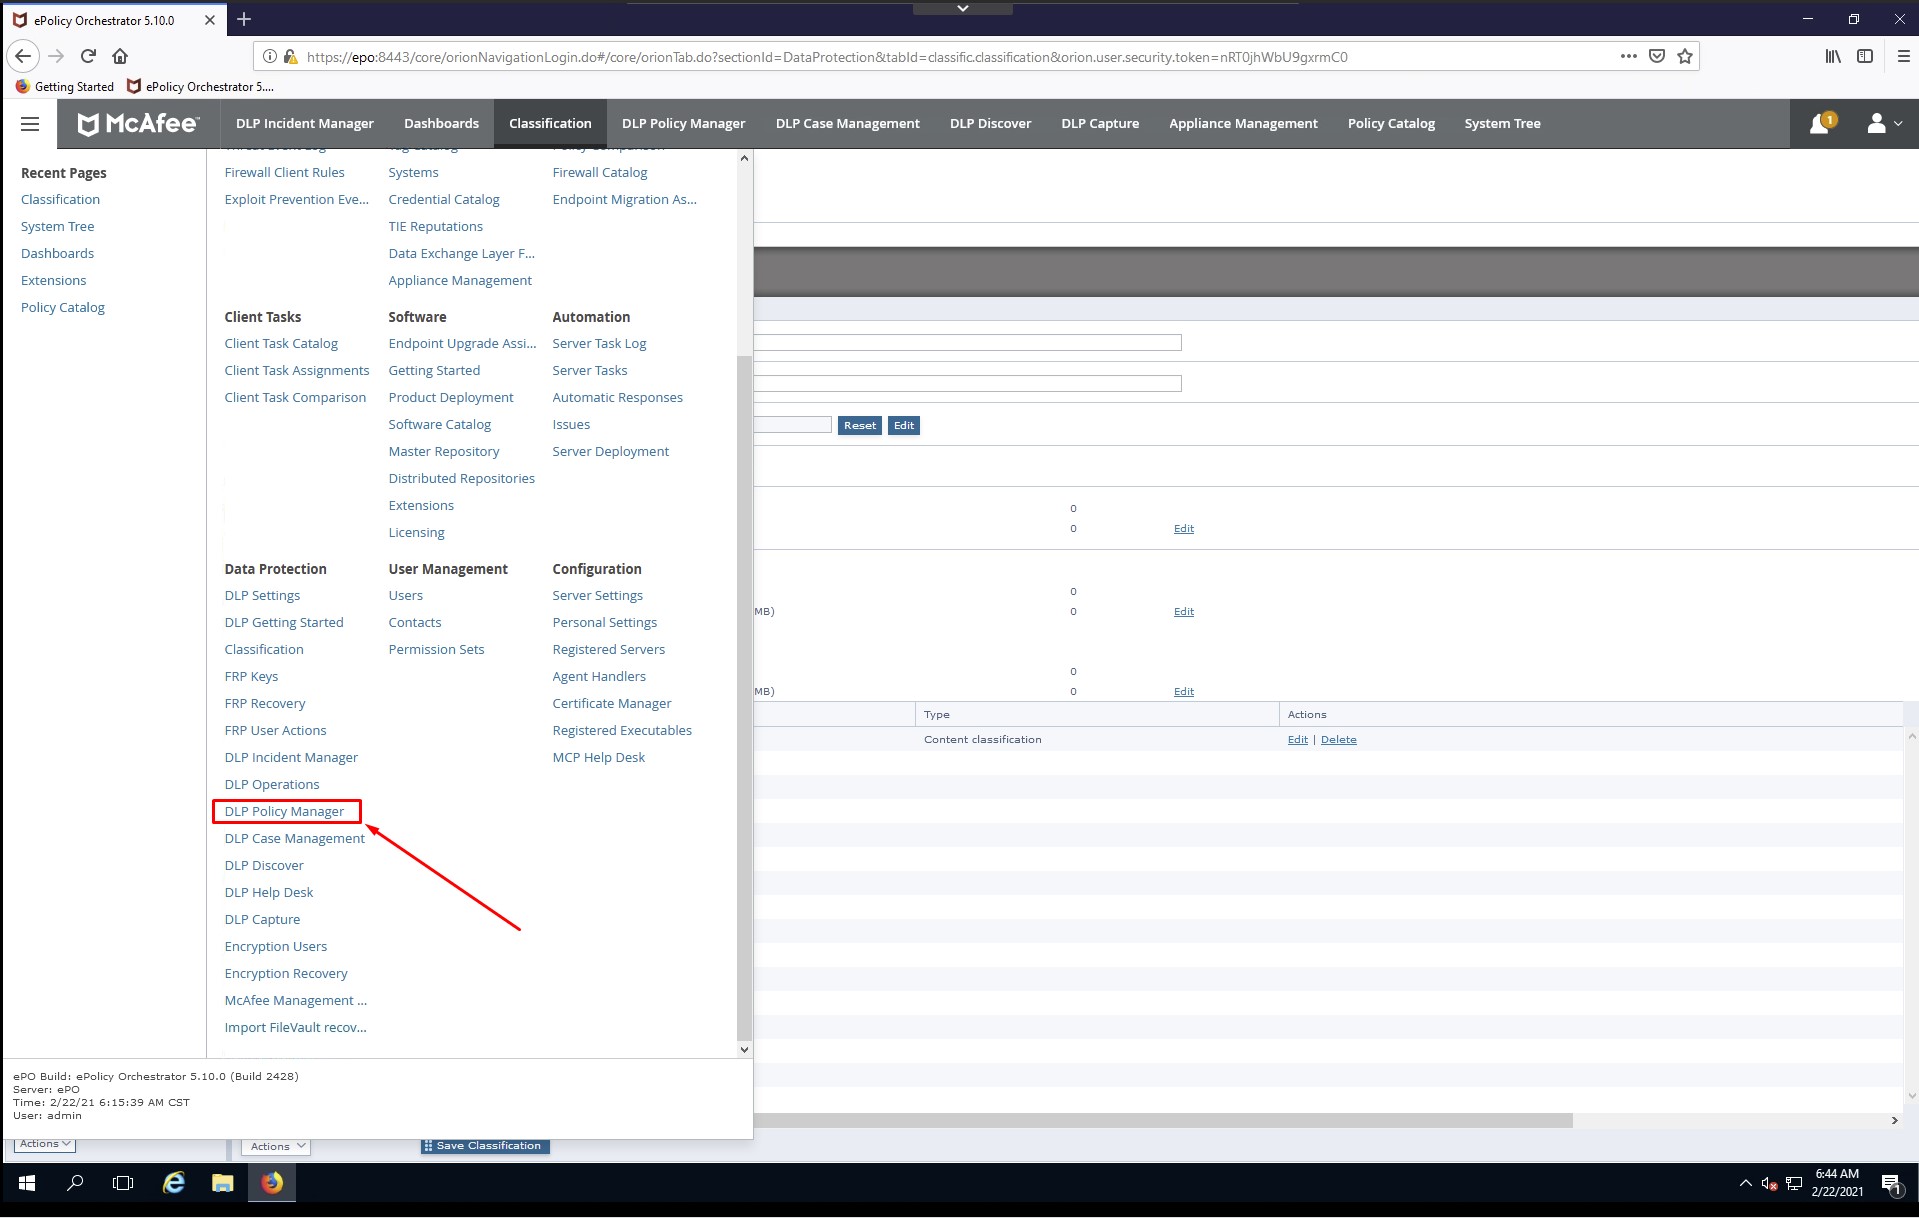
Task: Go back in the browser
Action: click(x=24, y=56)
